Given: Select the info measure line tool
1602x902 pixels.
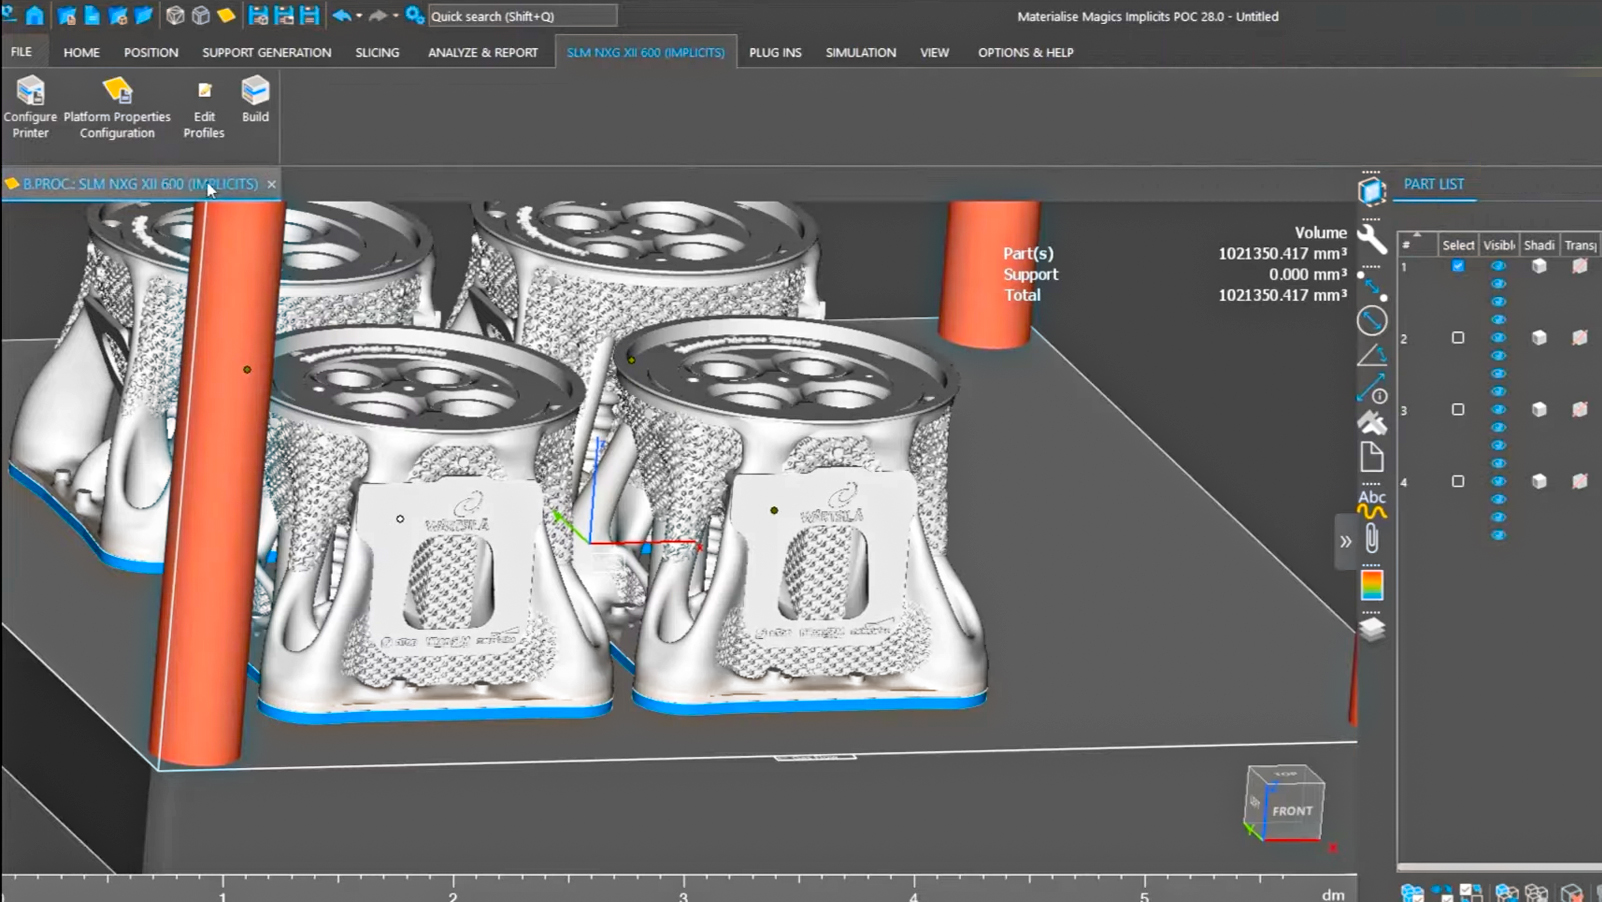Looking at the screenshot, I should click(1372, 389).
